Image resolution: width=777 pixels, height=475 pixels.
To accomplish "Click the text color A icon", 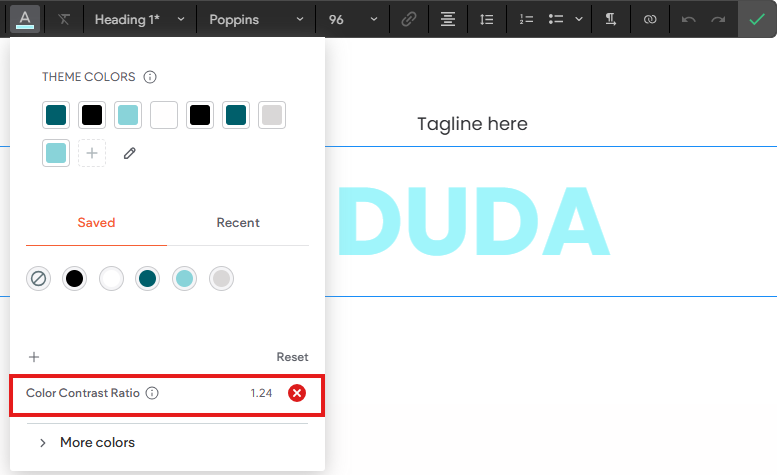I will coord(25,19).
